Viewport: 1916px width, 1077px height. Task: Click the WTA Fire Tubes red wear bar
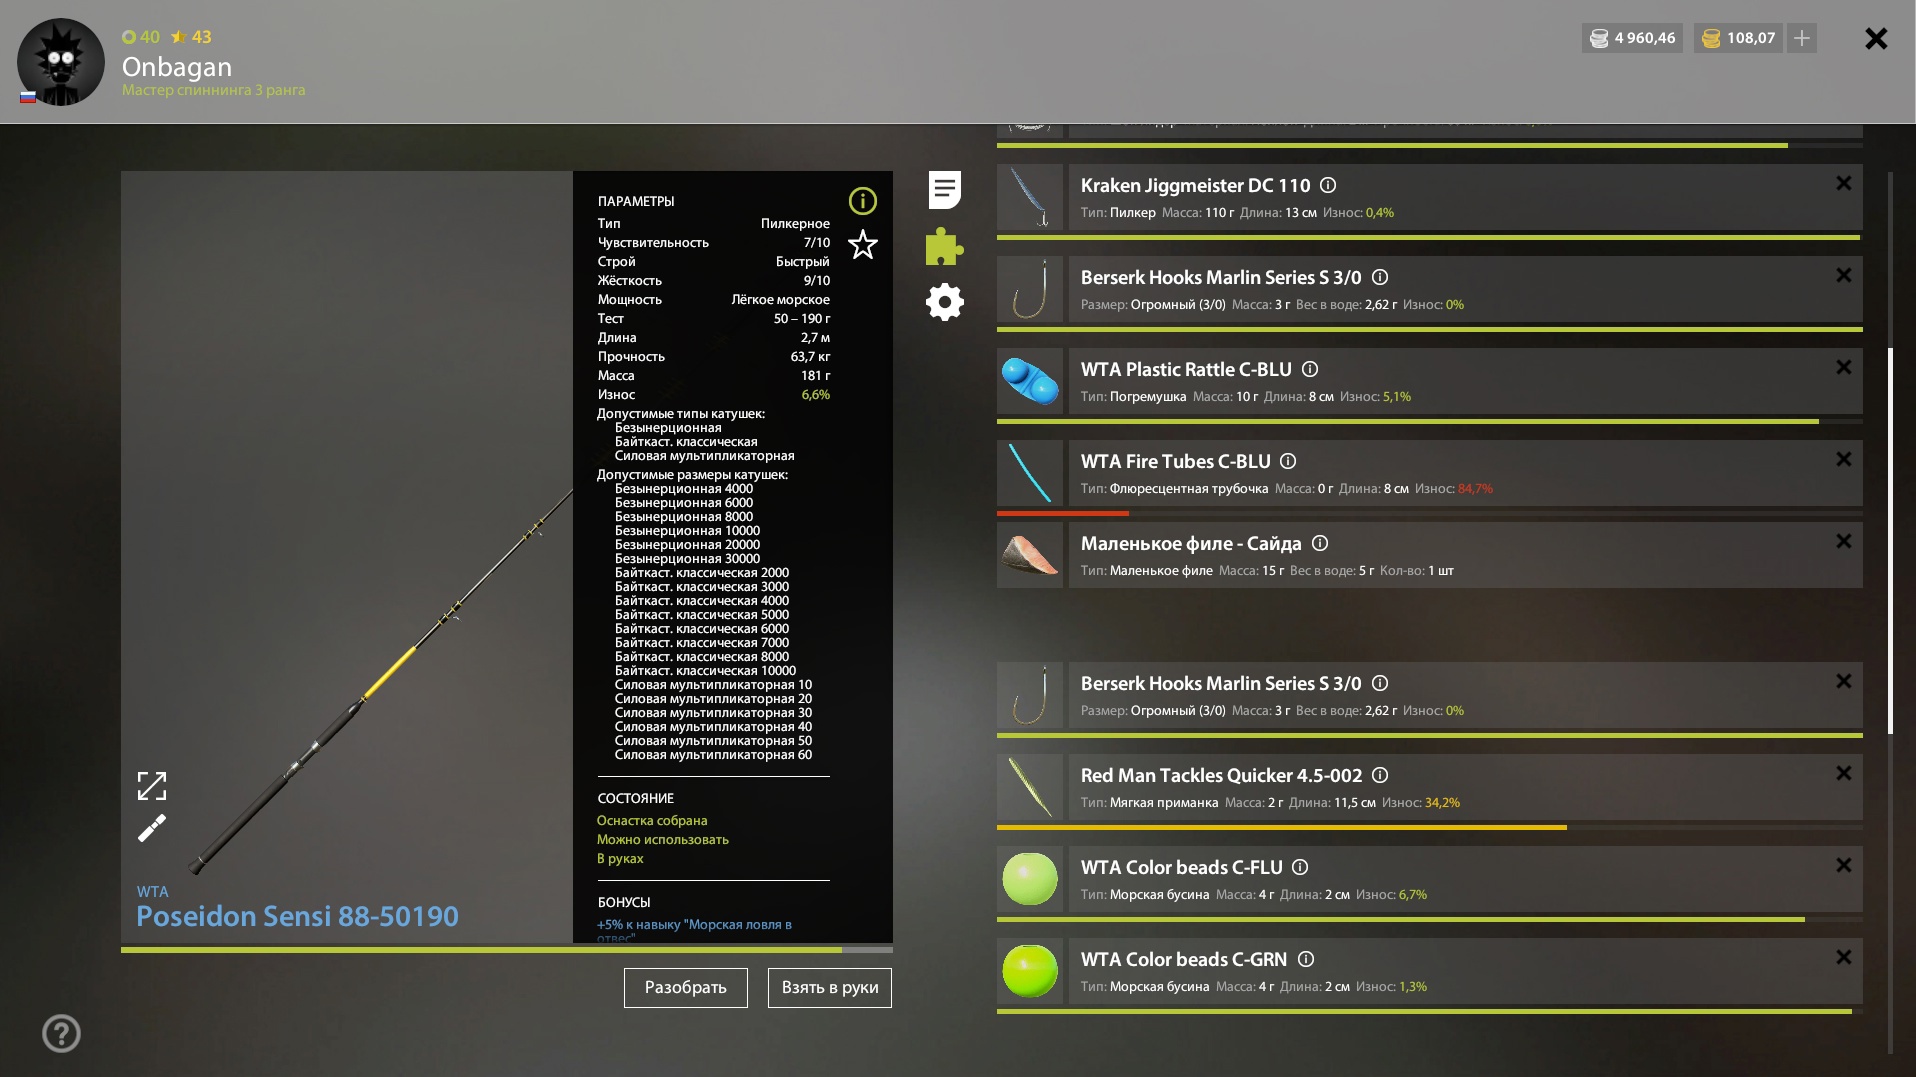coord(1063,513)
